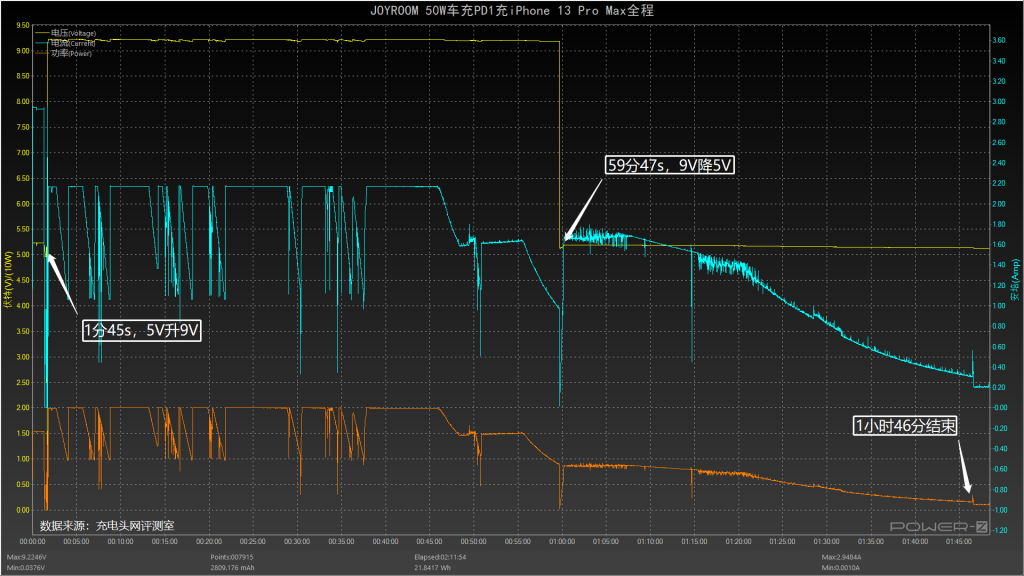Click the 5.00 voltage axis label

point(23,255)
